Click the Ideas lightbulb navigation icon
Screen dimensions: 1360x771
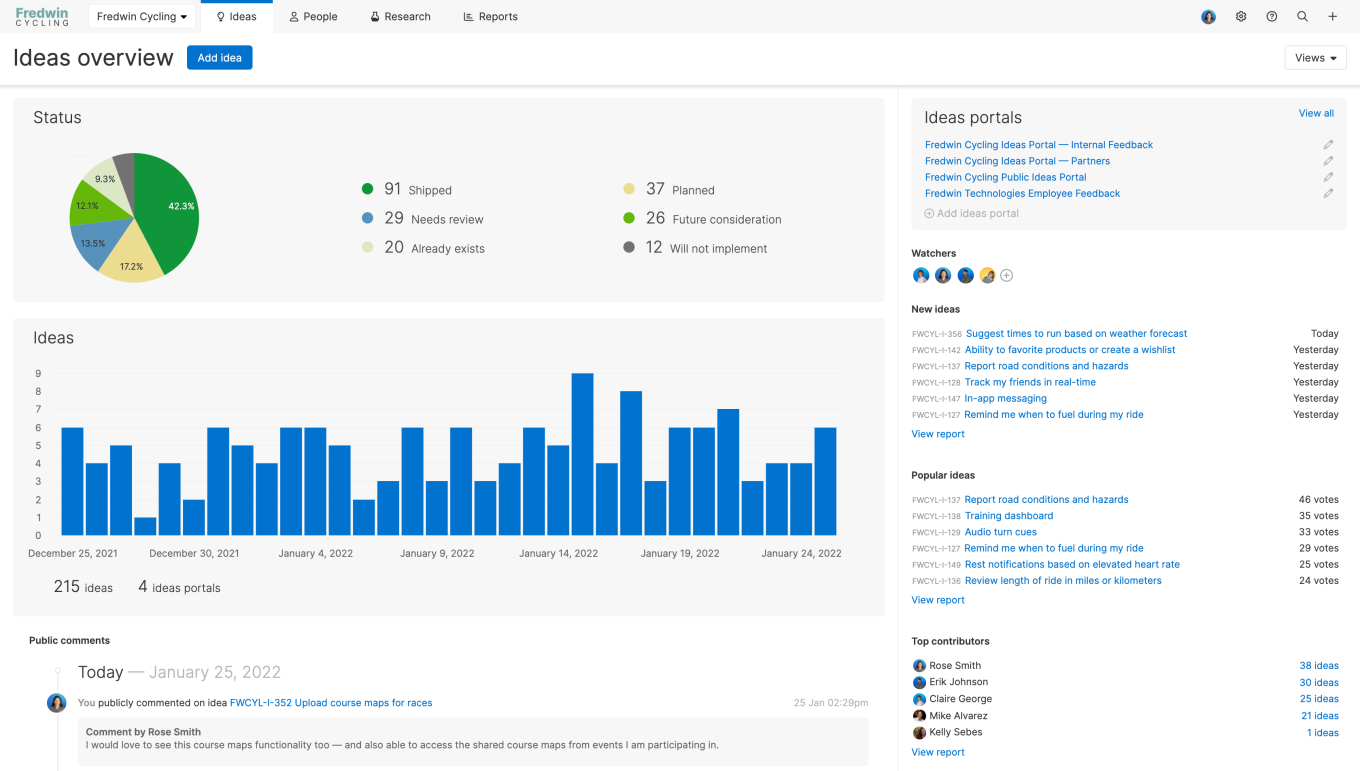(221, 16)
